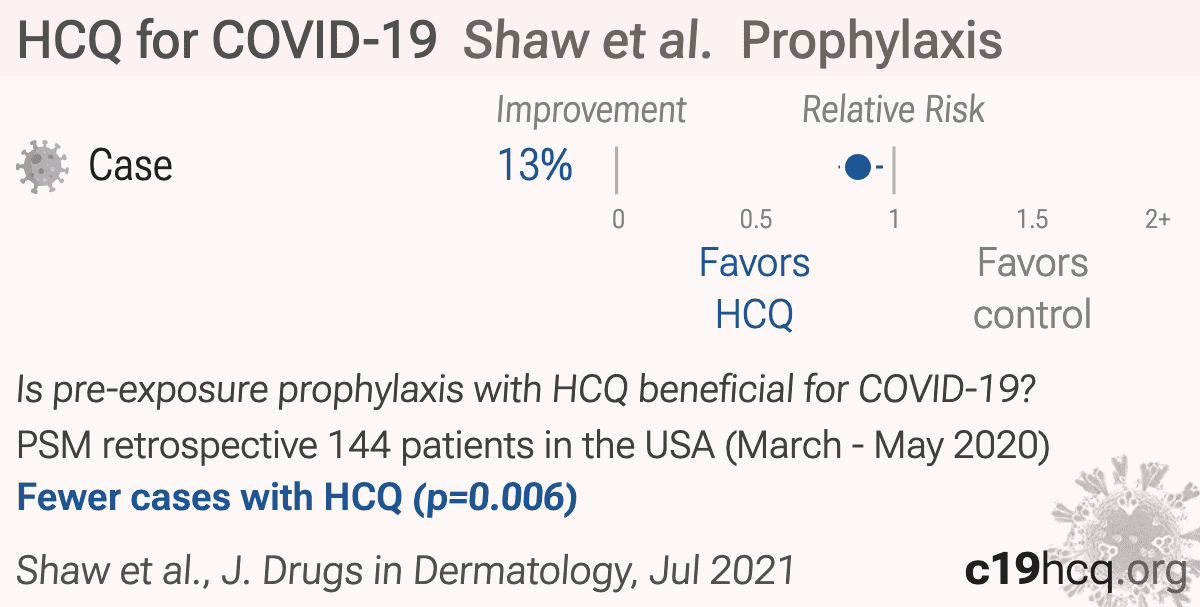
Task: Click the 13% improvement value
Action: [535, 166]
